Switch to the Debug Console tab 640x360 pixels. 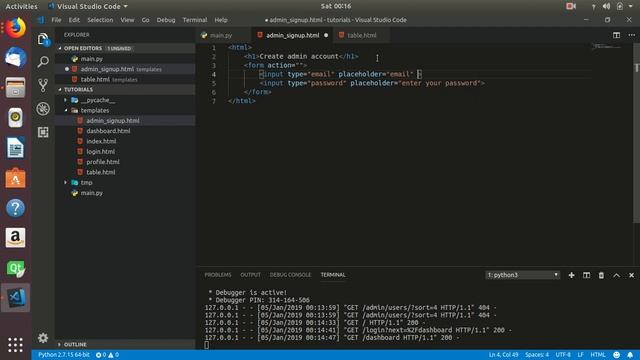pyautogui.click(x=290, y=275)
